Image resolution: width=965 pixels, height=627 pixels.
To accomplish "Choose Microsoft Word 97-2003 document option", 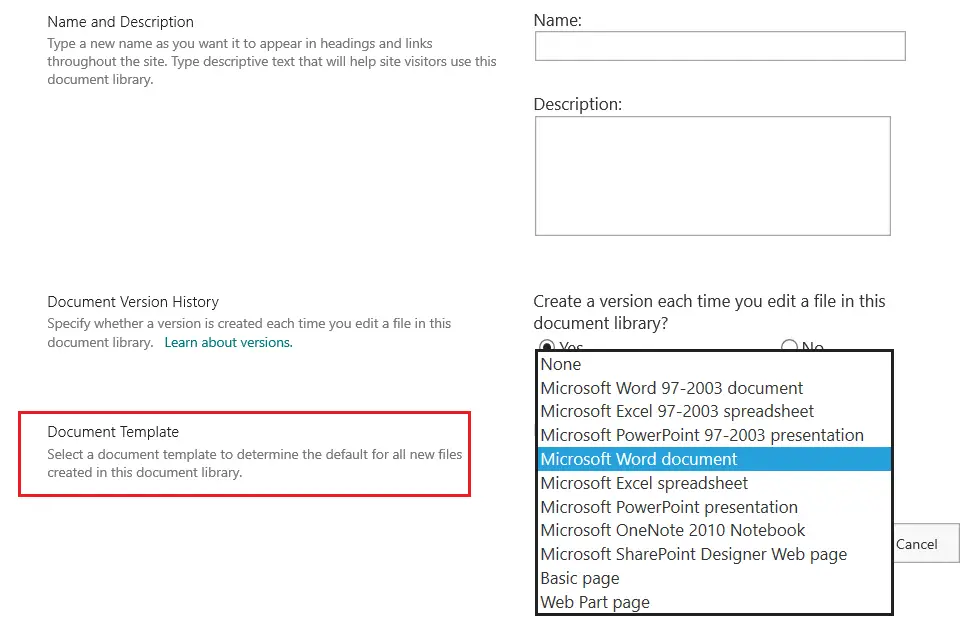I will pyautogui.click(x=715, y=388).
